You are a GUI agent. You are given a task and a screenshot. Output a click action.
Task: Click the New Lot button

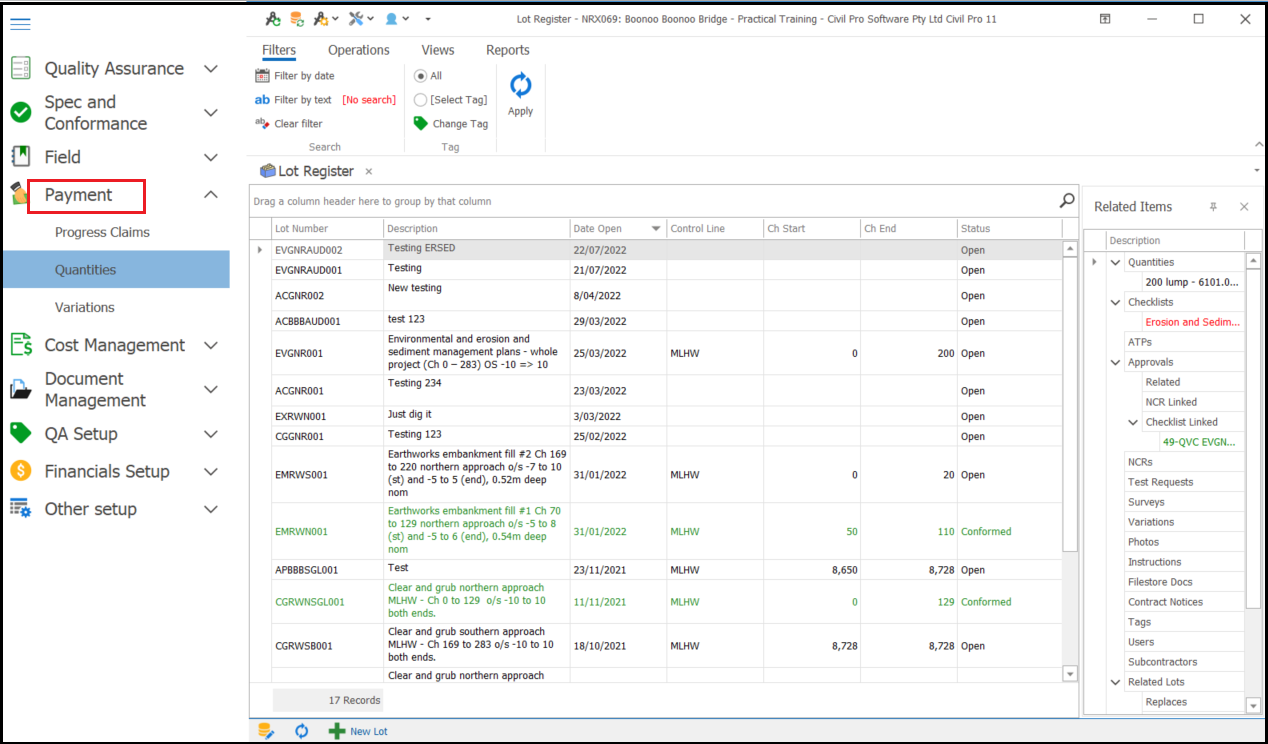point(358,731)
